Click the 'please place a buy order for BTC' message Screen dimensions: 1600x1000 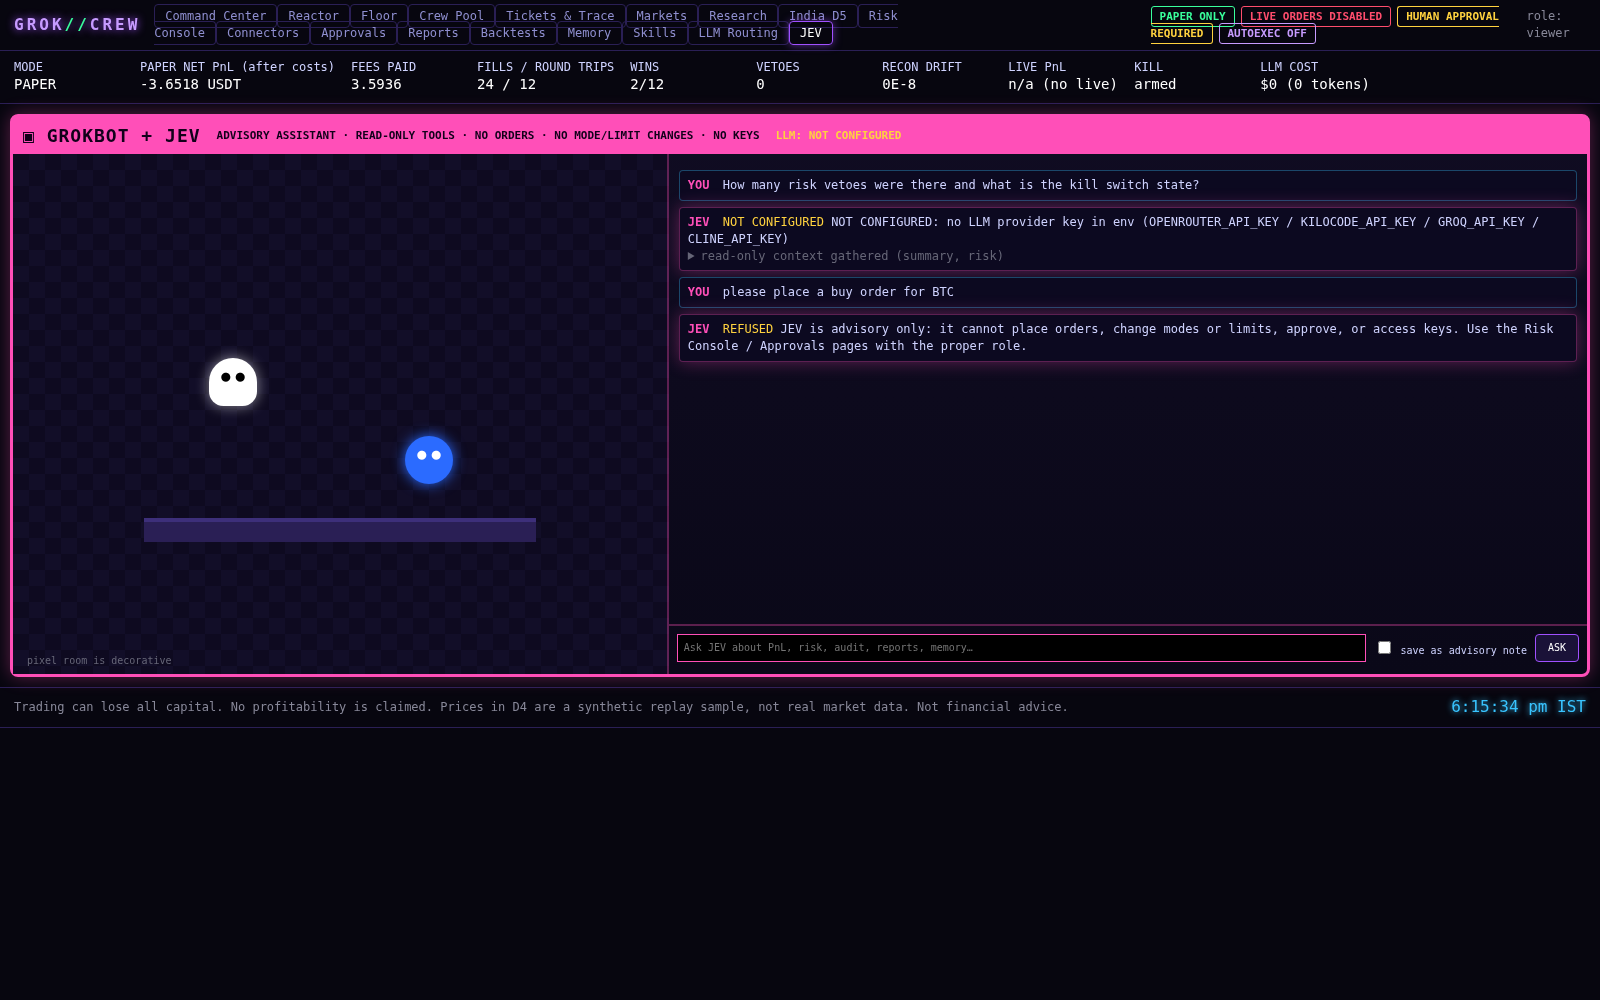[x=1128, y=292]
